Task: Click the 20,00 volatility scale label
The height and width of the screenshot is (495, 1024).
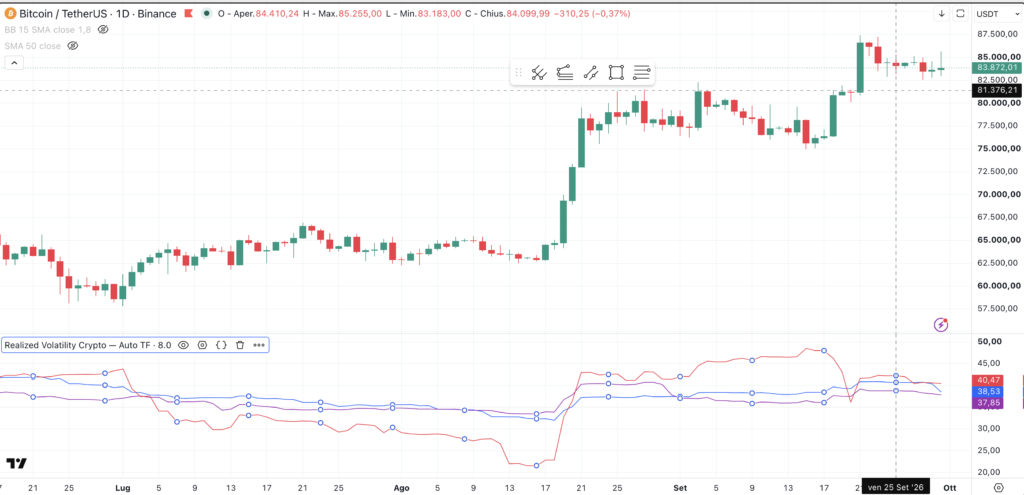Action: pos(990,471)
